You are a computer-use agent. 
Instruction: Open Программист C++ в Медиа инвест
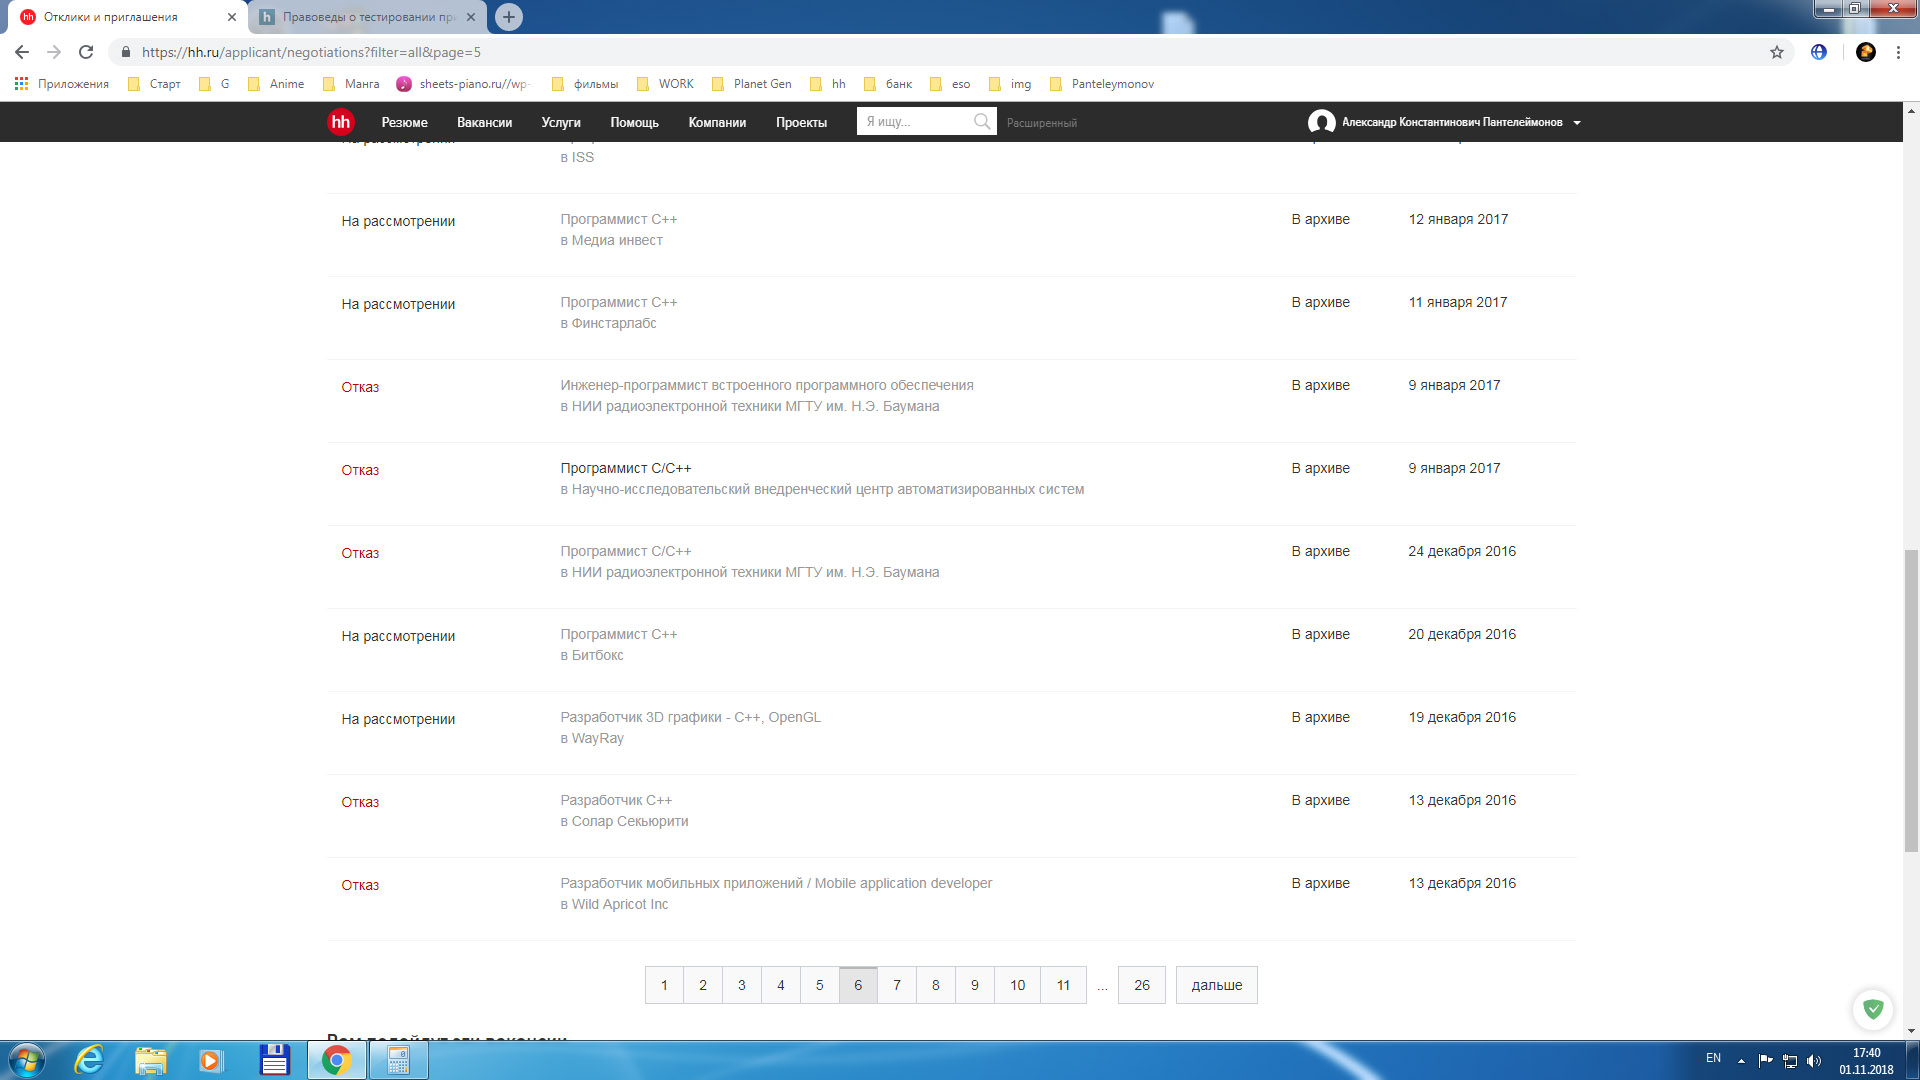click(618, 219)
